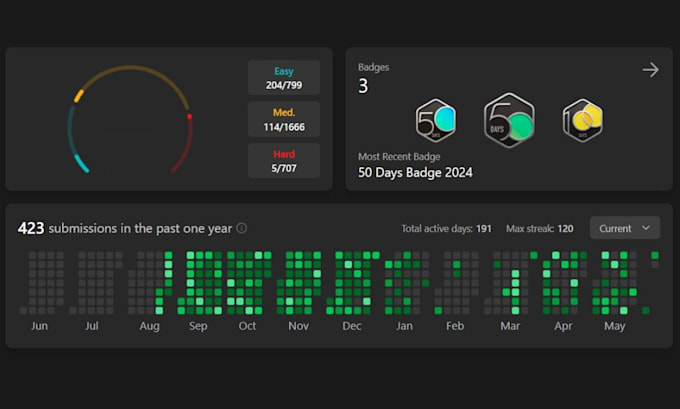680x409 pixels.
Task: Click the Nov month label
Action: coord(298,326)
